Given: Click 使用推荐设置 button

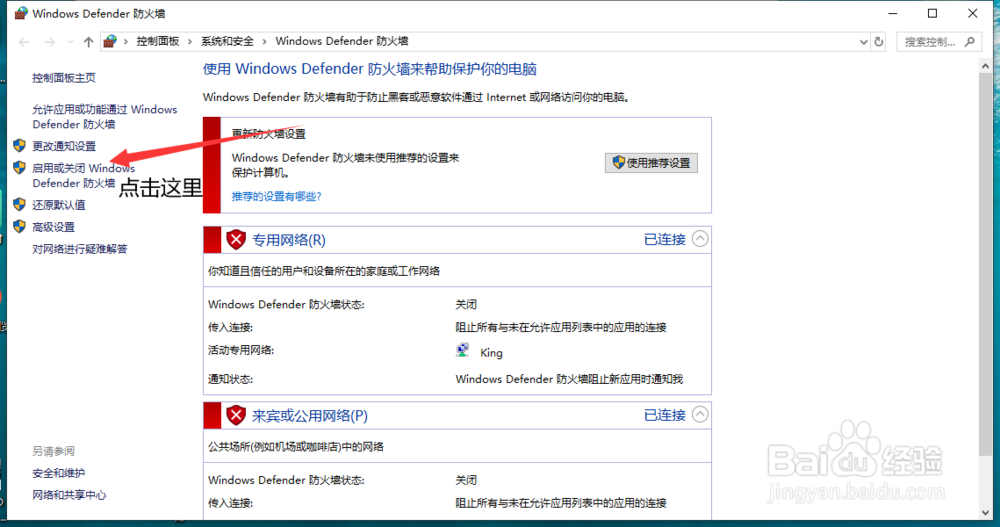Looking at the screenshot, I should point(651,163).
